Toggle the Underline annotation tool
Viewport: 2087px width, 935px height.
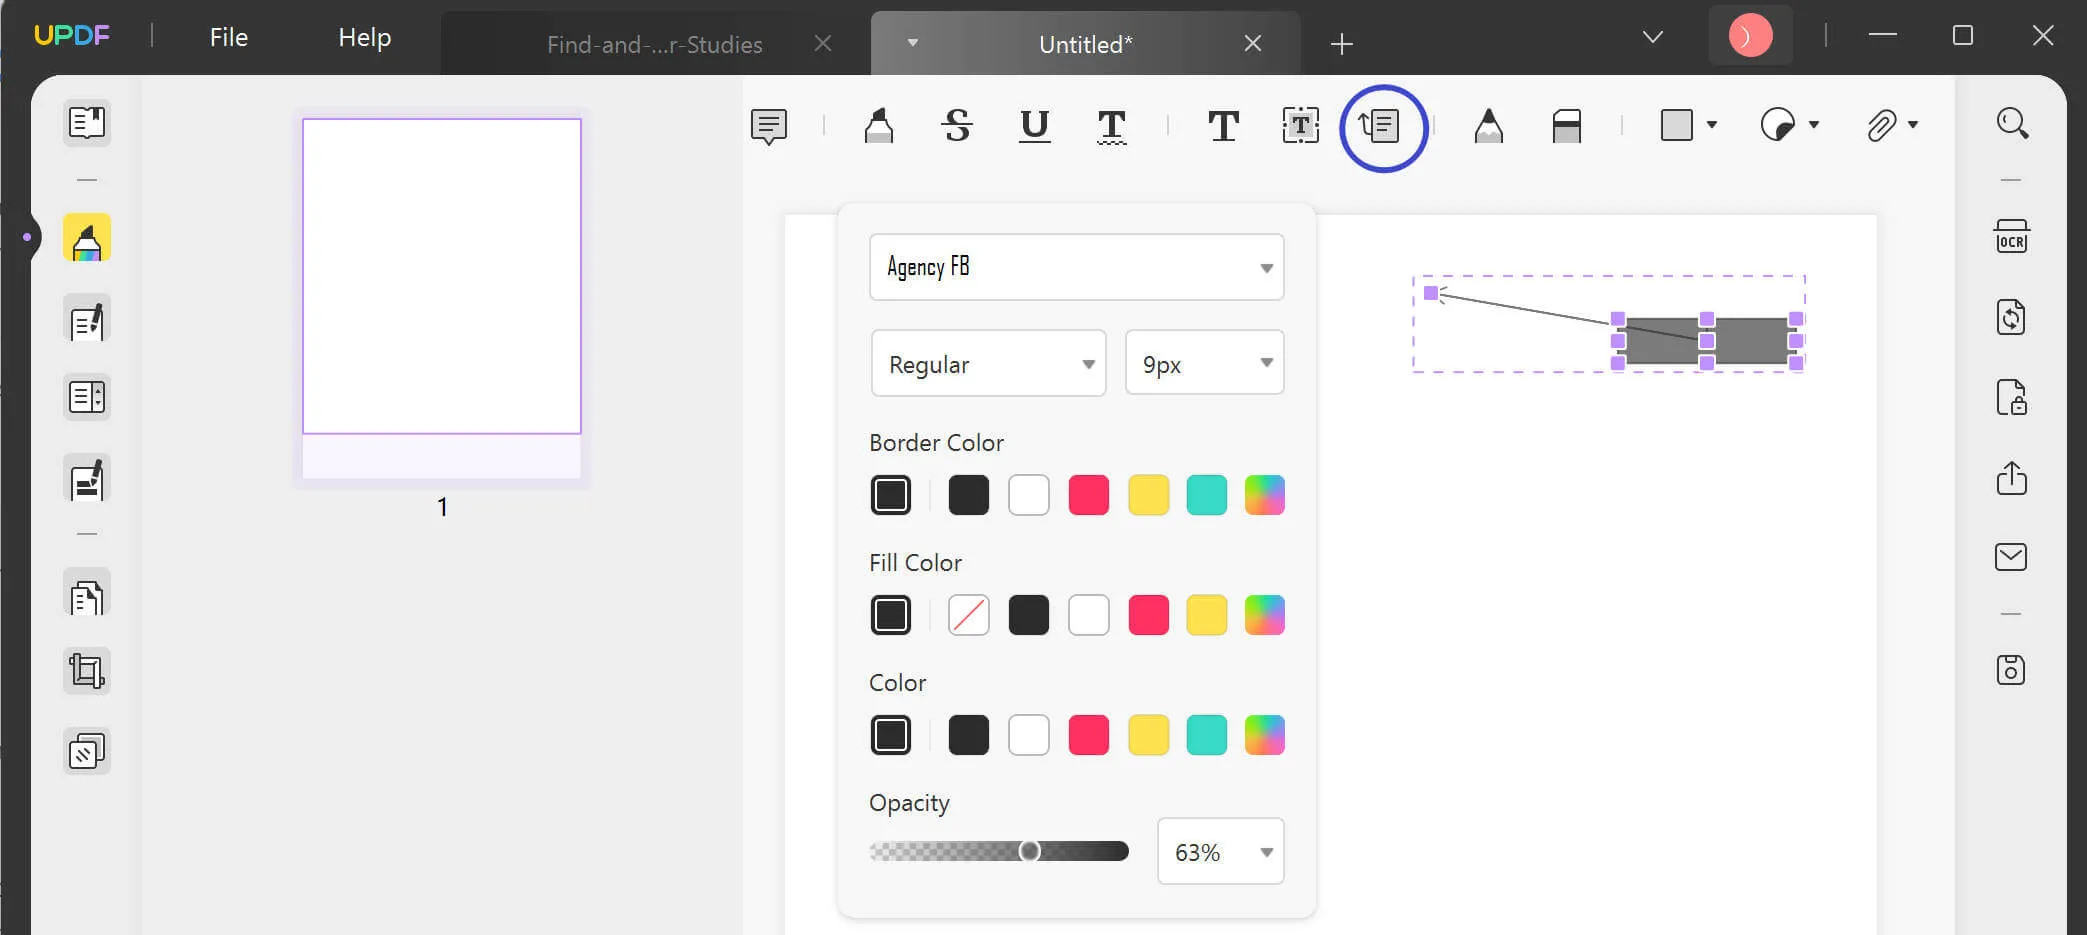pos(1034,125)
